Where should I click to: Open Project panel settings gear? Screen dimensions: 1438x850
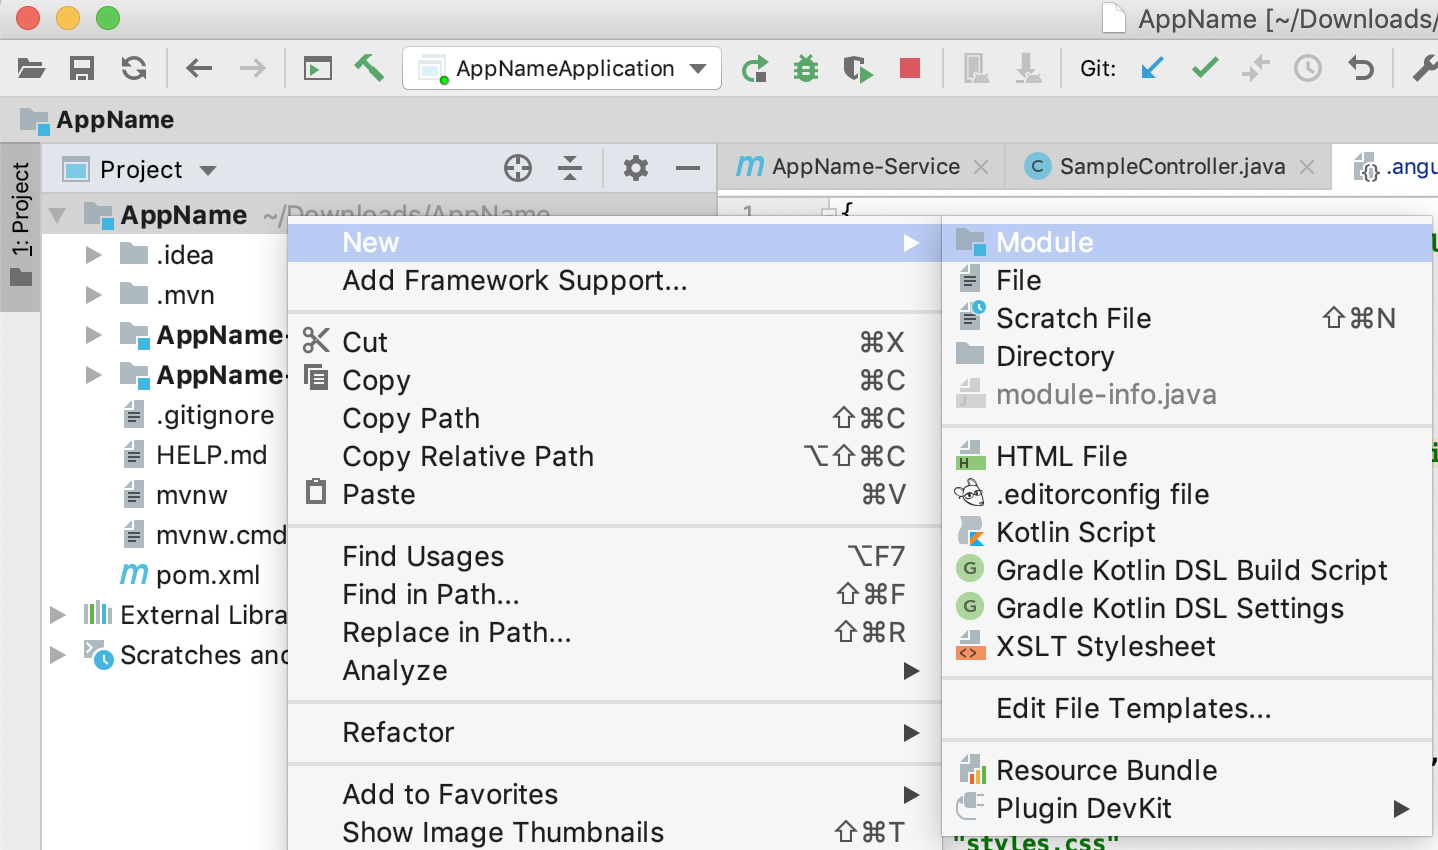coord(635,168)
